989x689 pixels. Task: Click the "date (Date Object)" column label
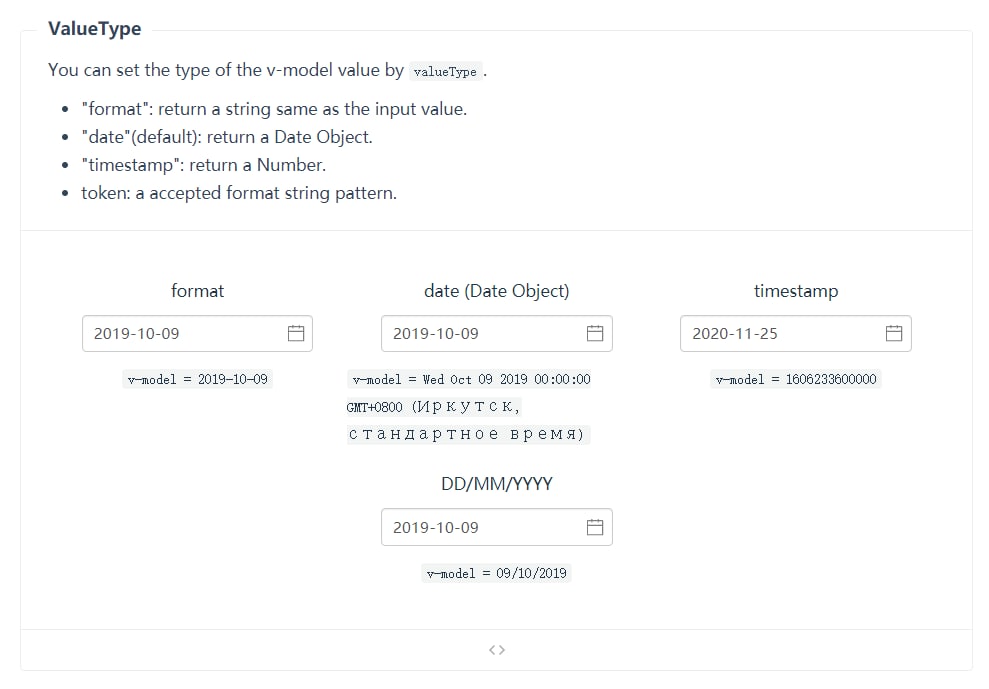[x=497, y=291]
